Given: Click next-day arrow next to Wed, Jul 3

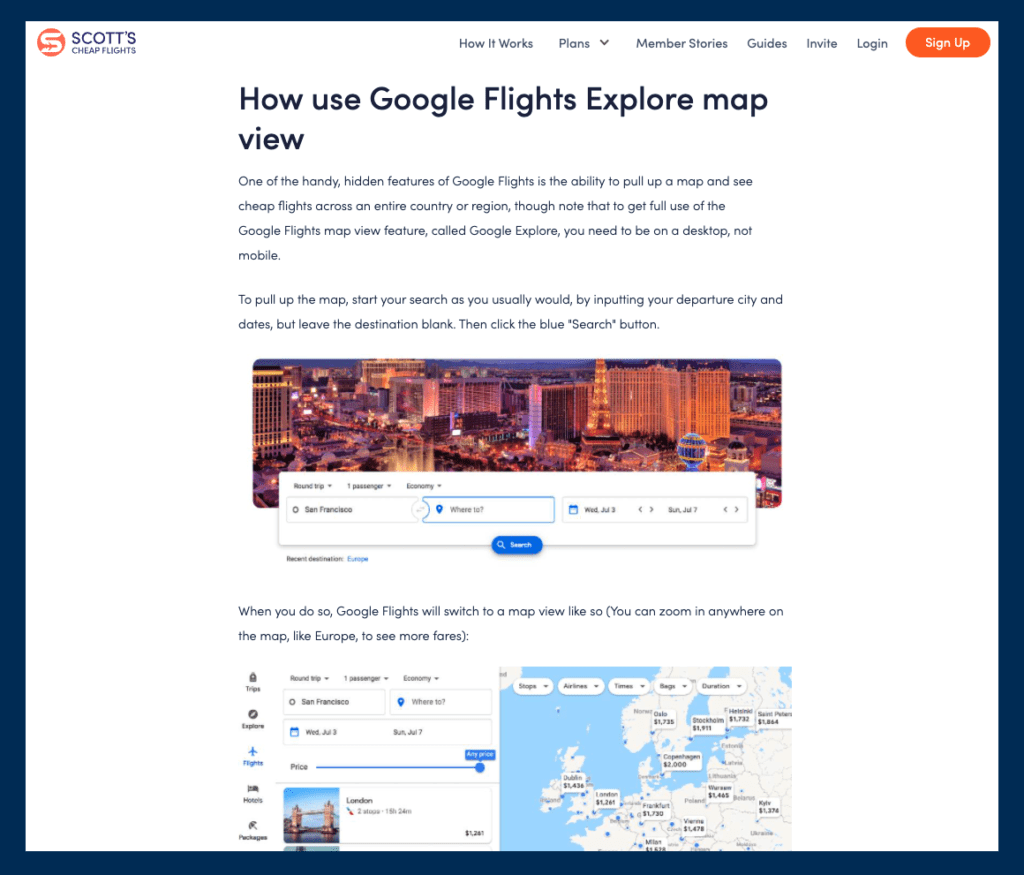Looking at the screenshot, I should 651,509.
